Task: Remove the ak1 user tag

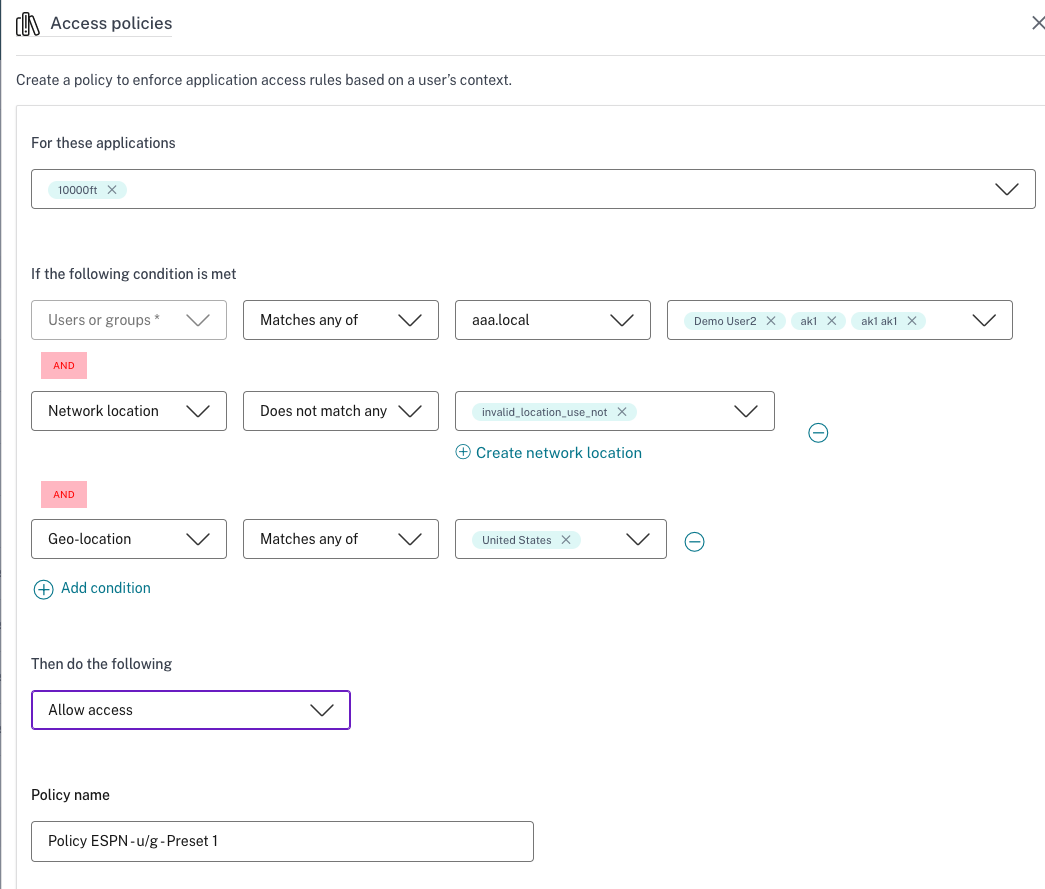Action: [x=831, y=321]
